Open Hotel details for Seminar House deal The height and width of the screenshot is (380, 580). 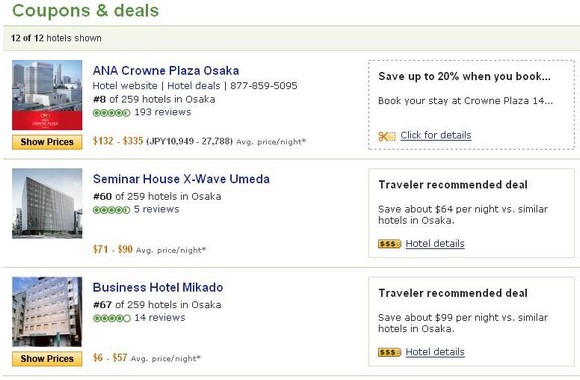click(x=435, y=243)
